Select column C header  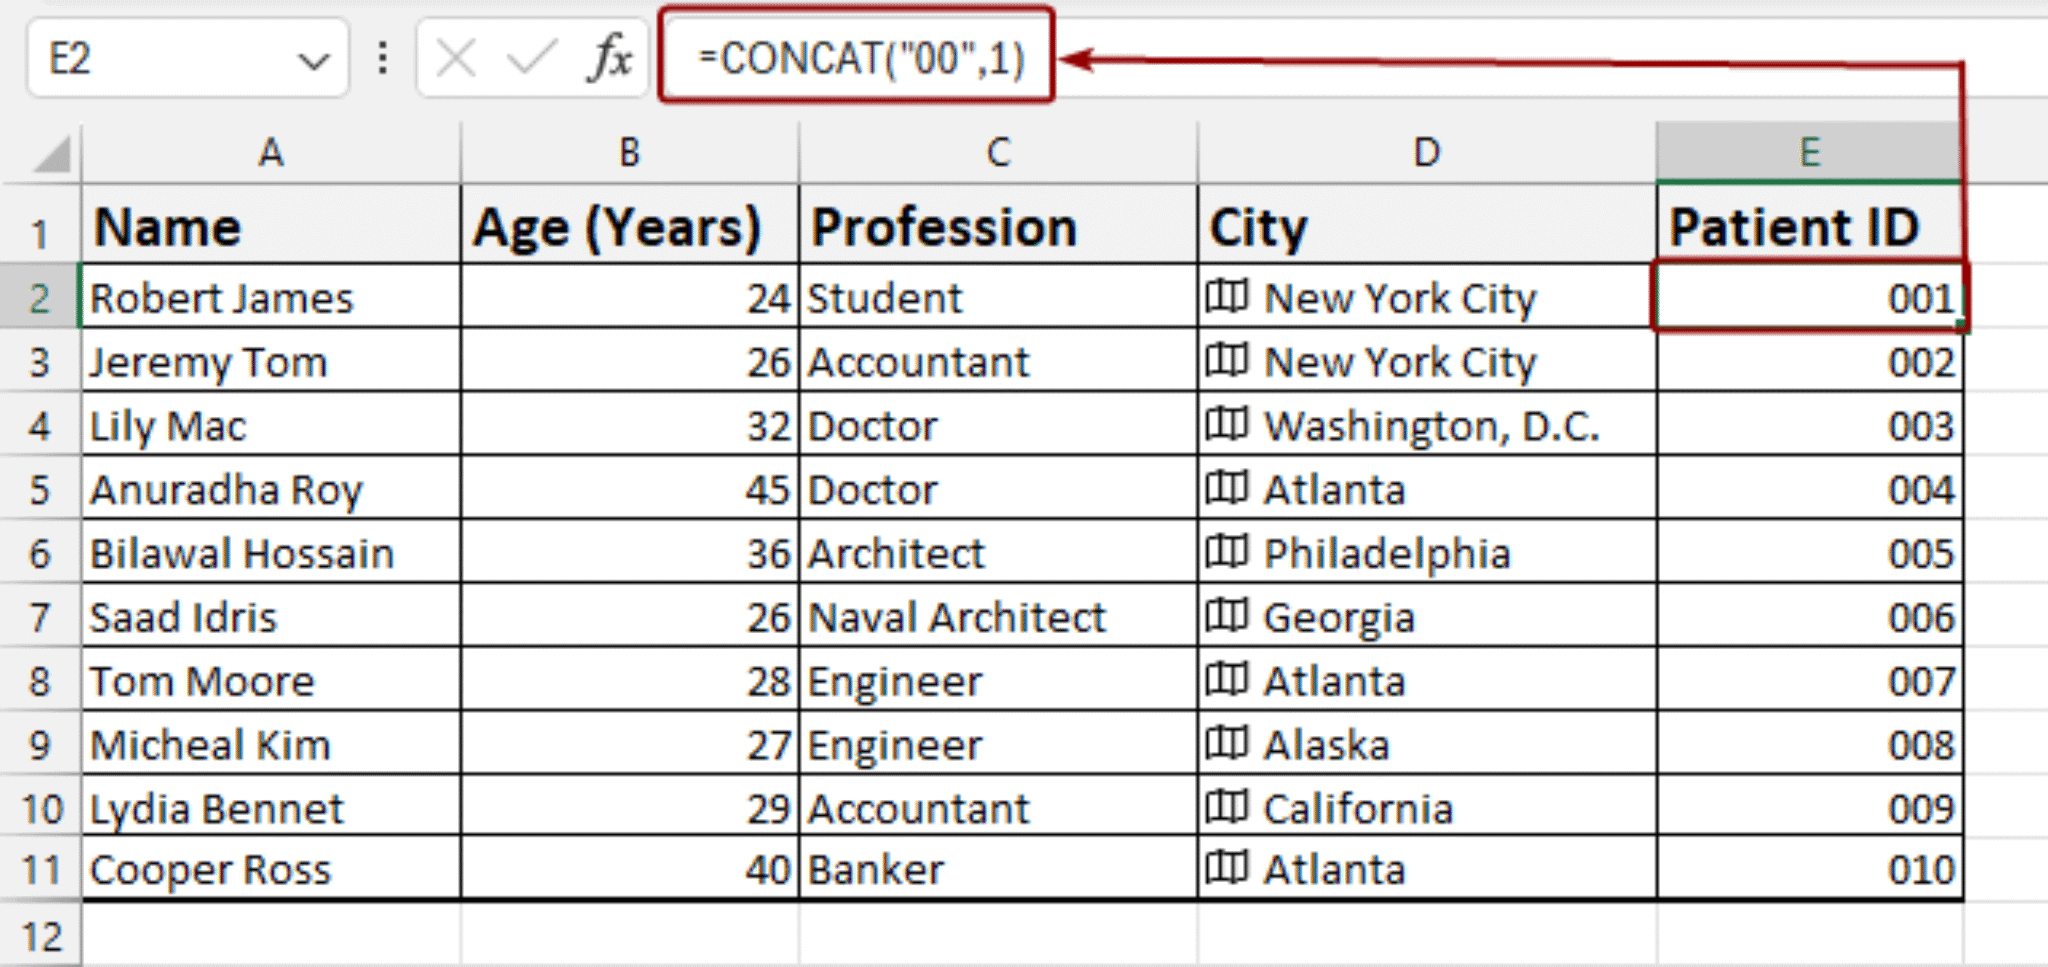(x=998, y=153)
